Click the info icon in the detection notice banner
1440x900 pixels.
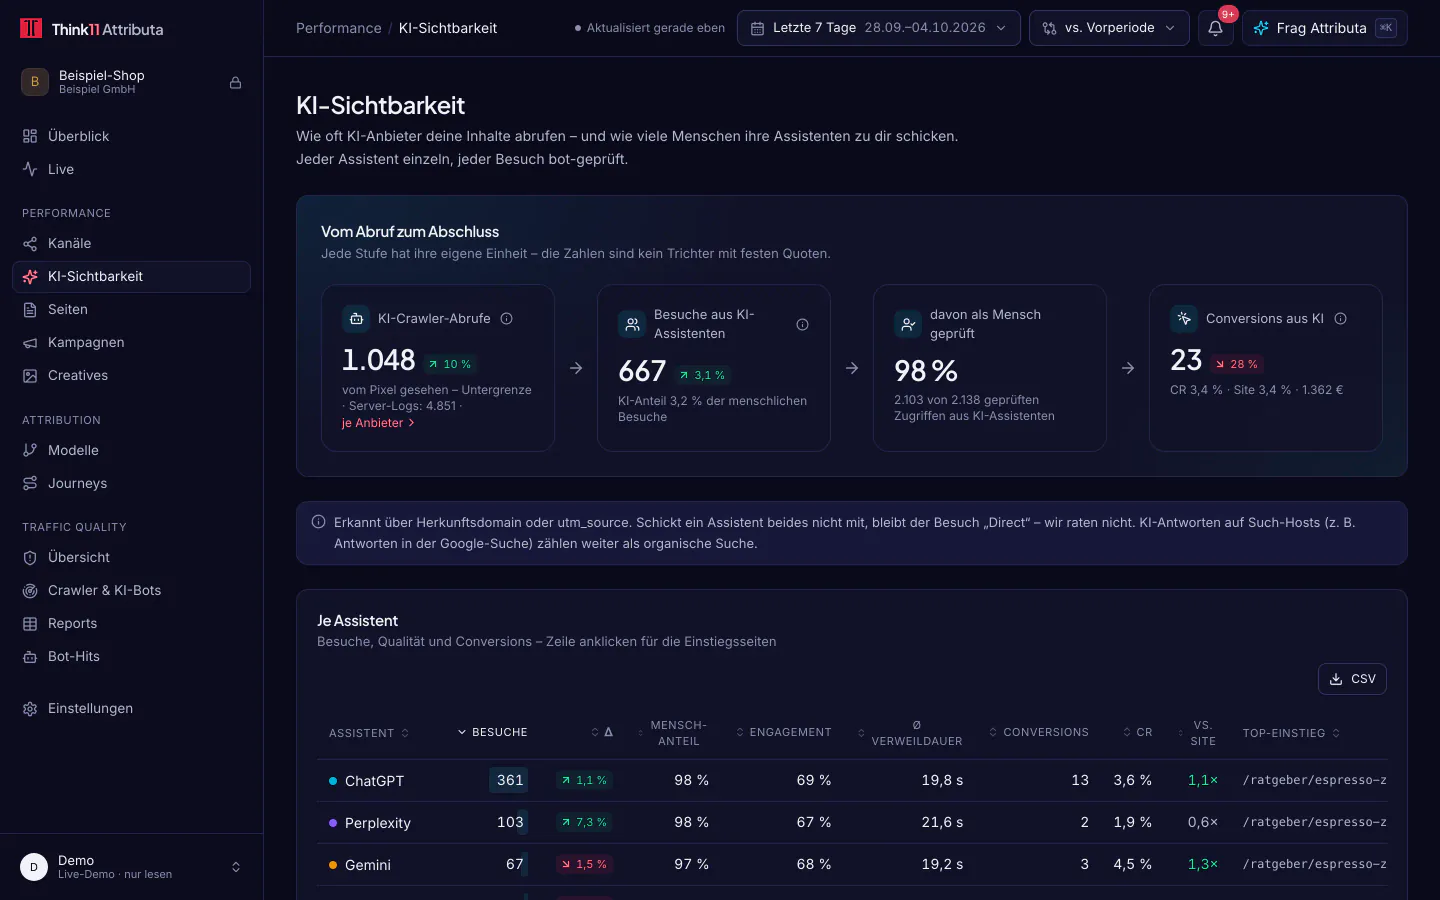coord(318,522)
